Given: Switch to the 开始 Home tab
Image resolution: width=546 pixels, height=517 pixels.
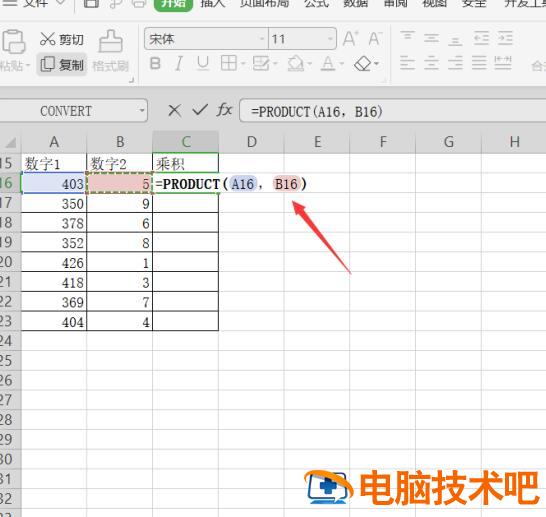Looking at the screenshot, I should [x=173, y=4].
